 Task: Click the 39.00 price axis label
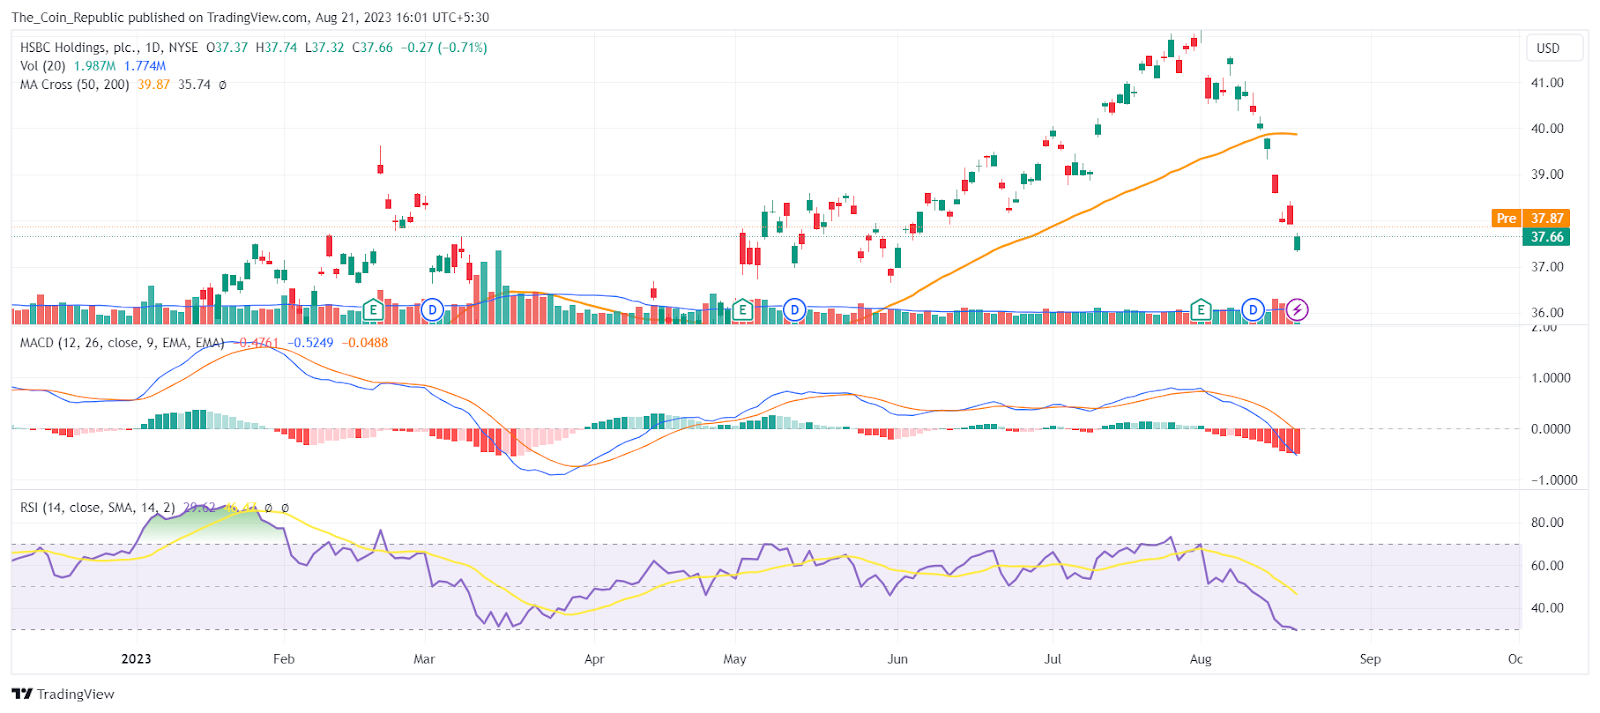point(1547,175)
